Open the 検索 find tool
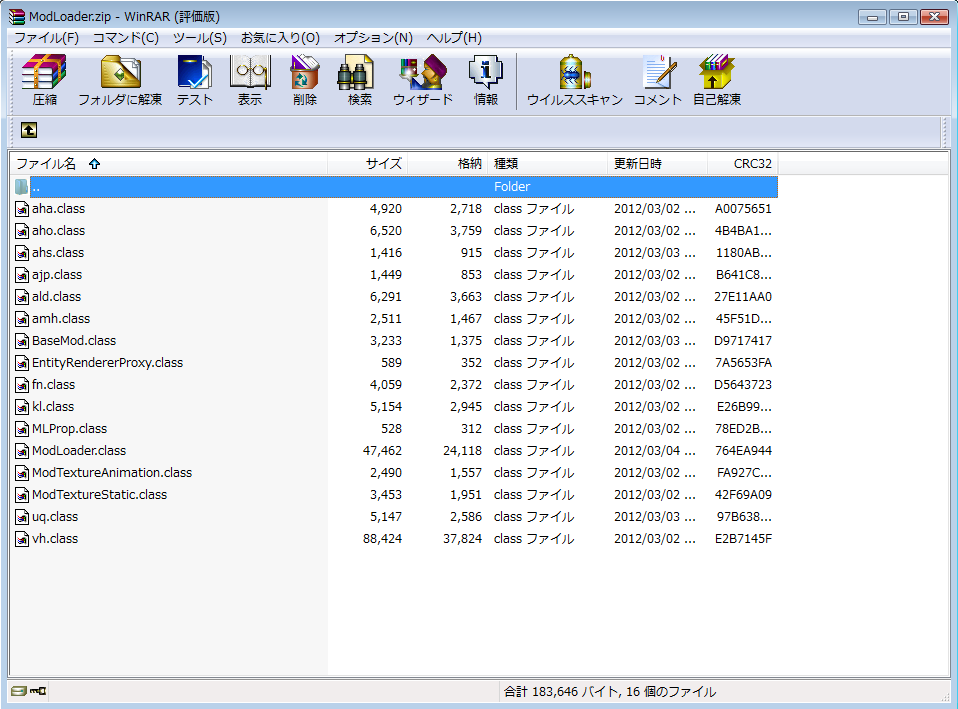This screenshot has height=709, width=958. (359, 80)
